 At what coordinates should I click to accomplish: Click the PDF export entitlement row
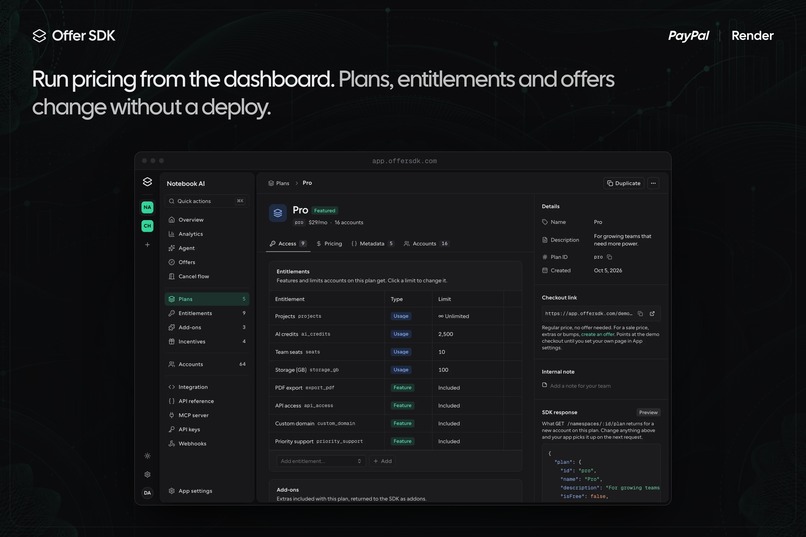click(x=395, y=387)
